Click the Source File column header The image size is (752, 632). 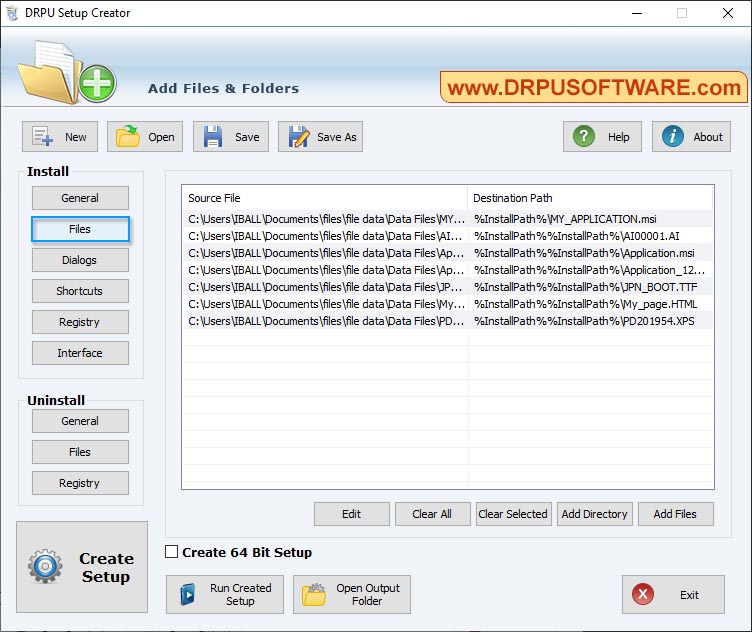coord(325,198)
